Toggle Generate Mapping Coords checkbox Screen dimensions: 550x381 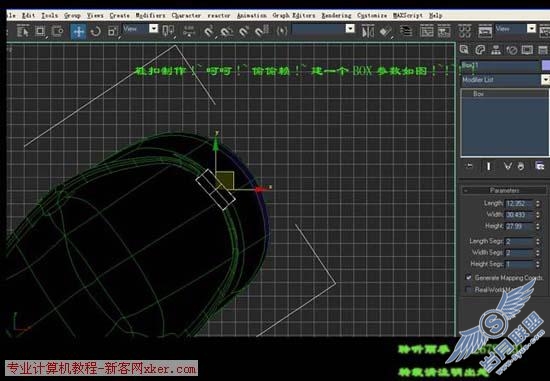click(x=469, y=278)
